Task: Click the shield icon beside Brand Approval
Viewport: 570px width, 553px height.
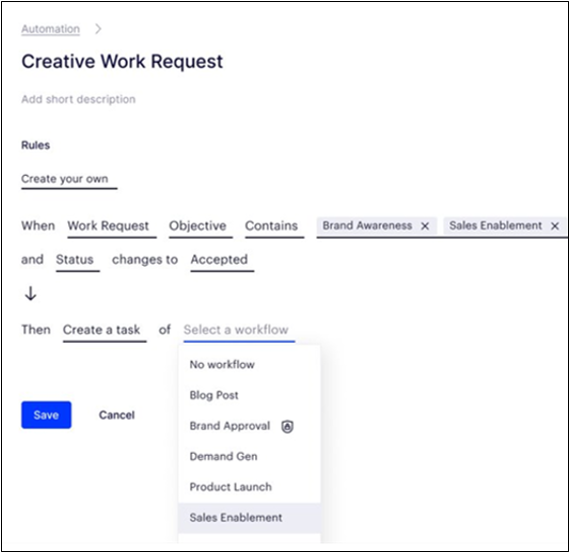Action: point(287,426)
